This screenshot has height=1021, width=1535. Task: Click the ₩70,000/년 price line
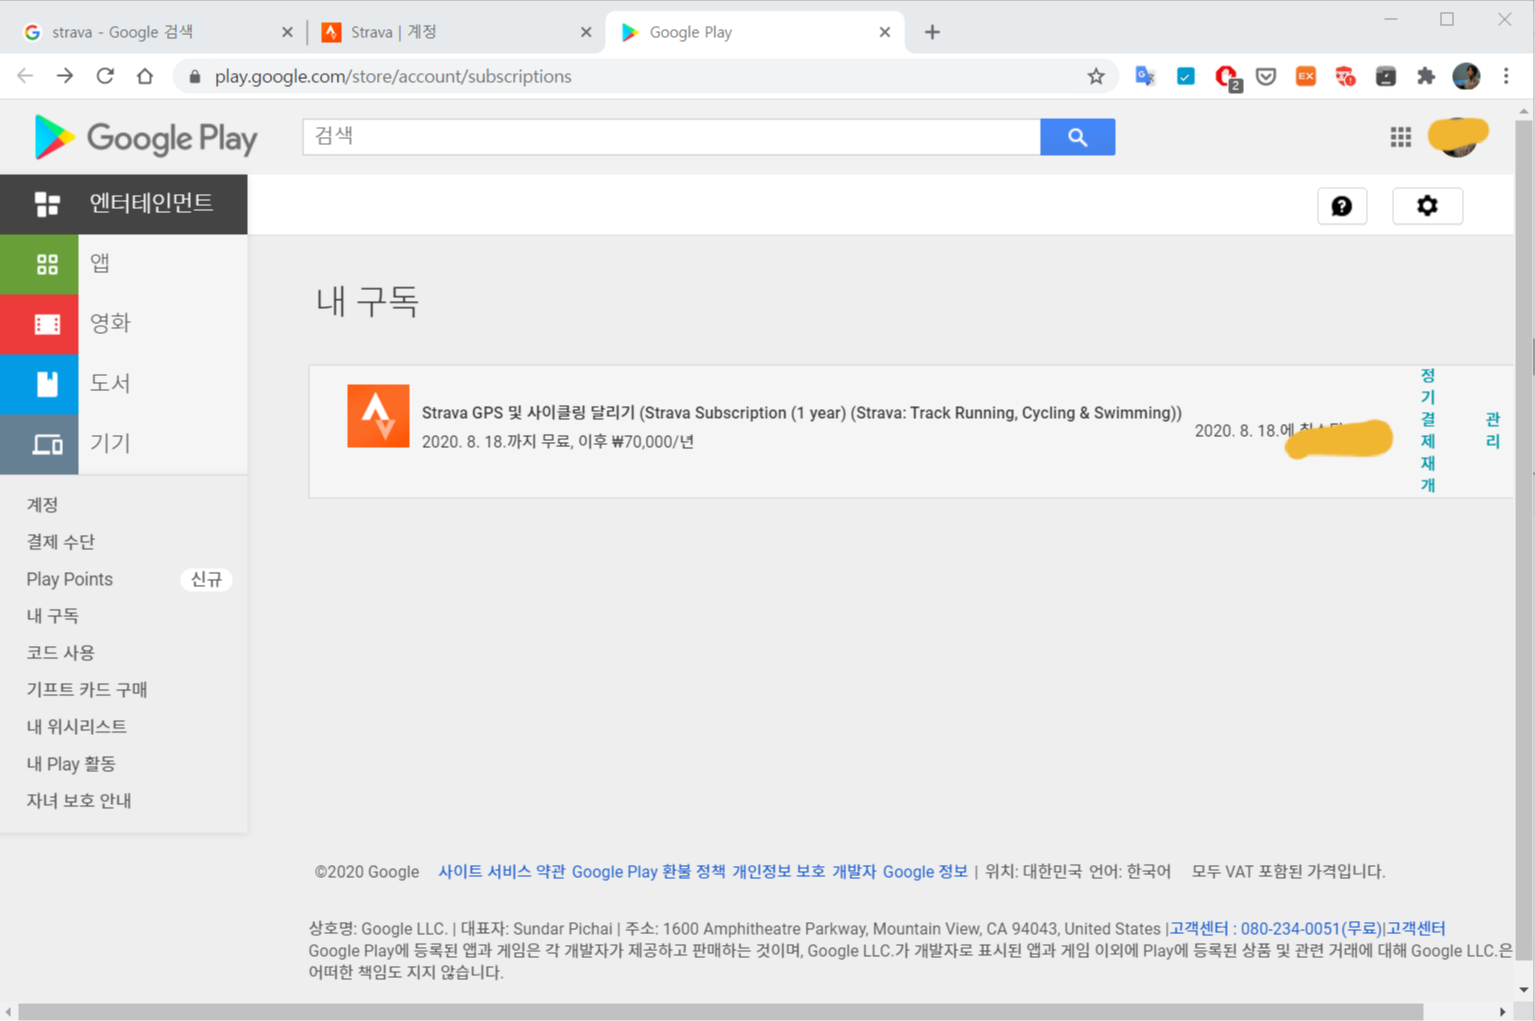tap(557, 442)
